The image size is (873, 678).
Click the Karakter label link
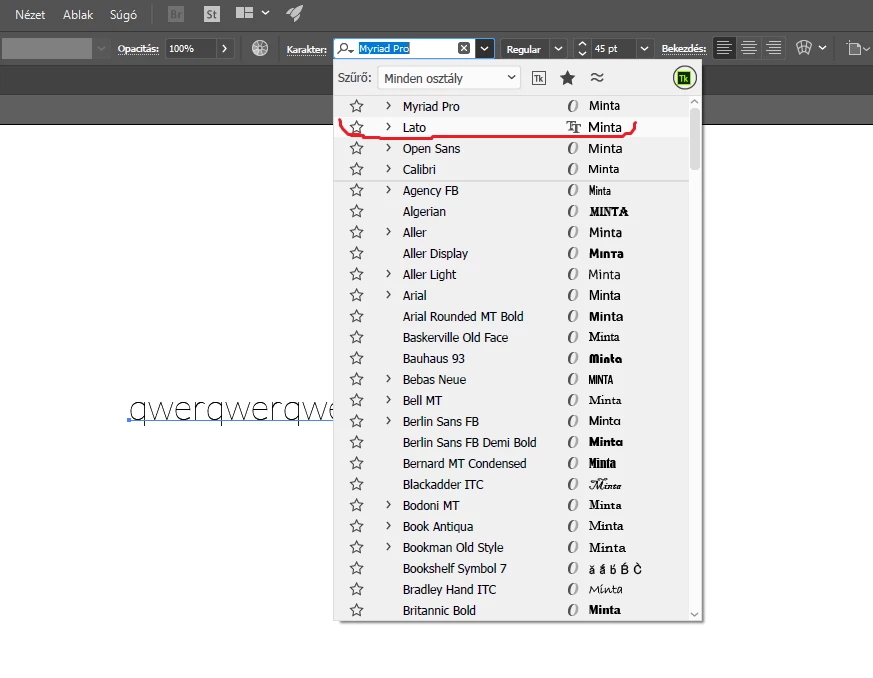coord(307,50)
